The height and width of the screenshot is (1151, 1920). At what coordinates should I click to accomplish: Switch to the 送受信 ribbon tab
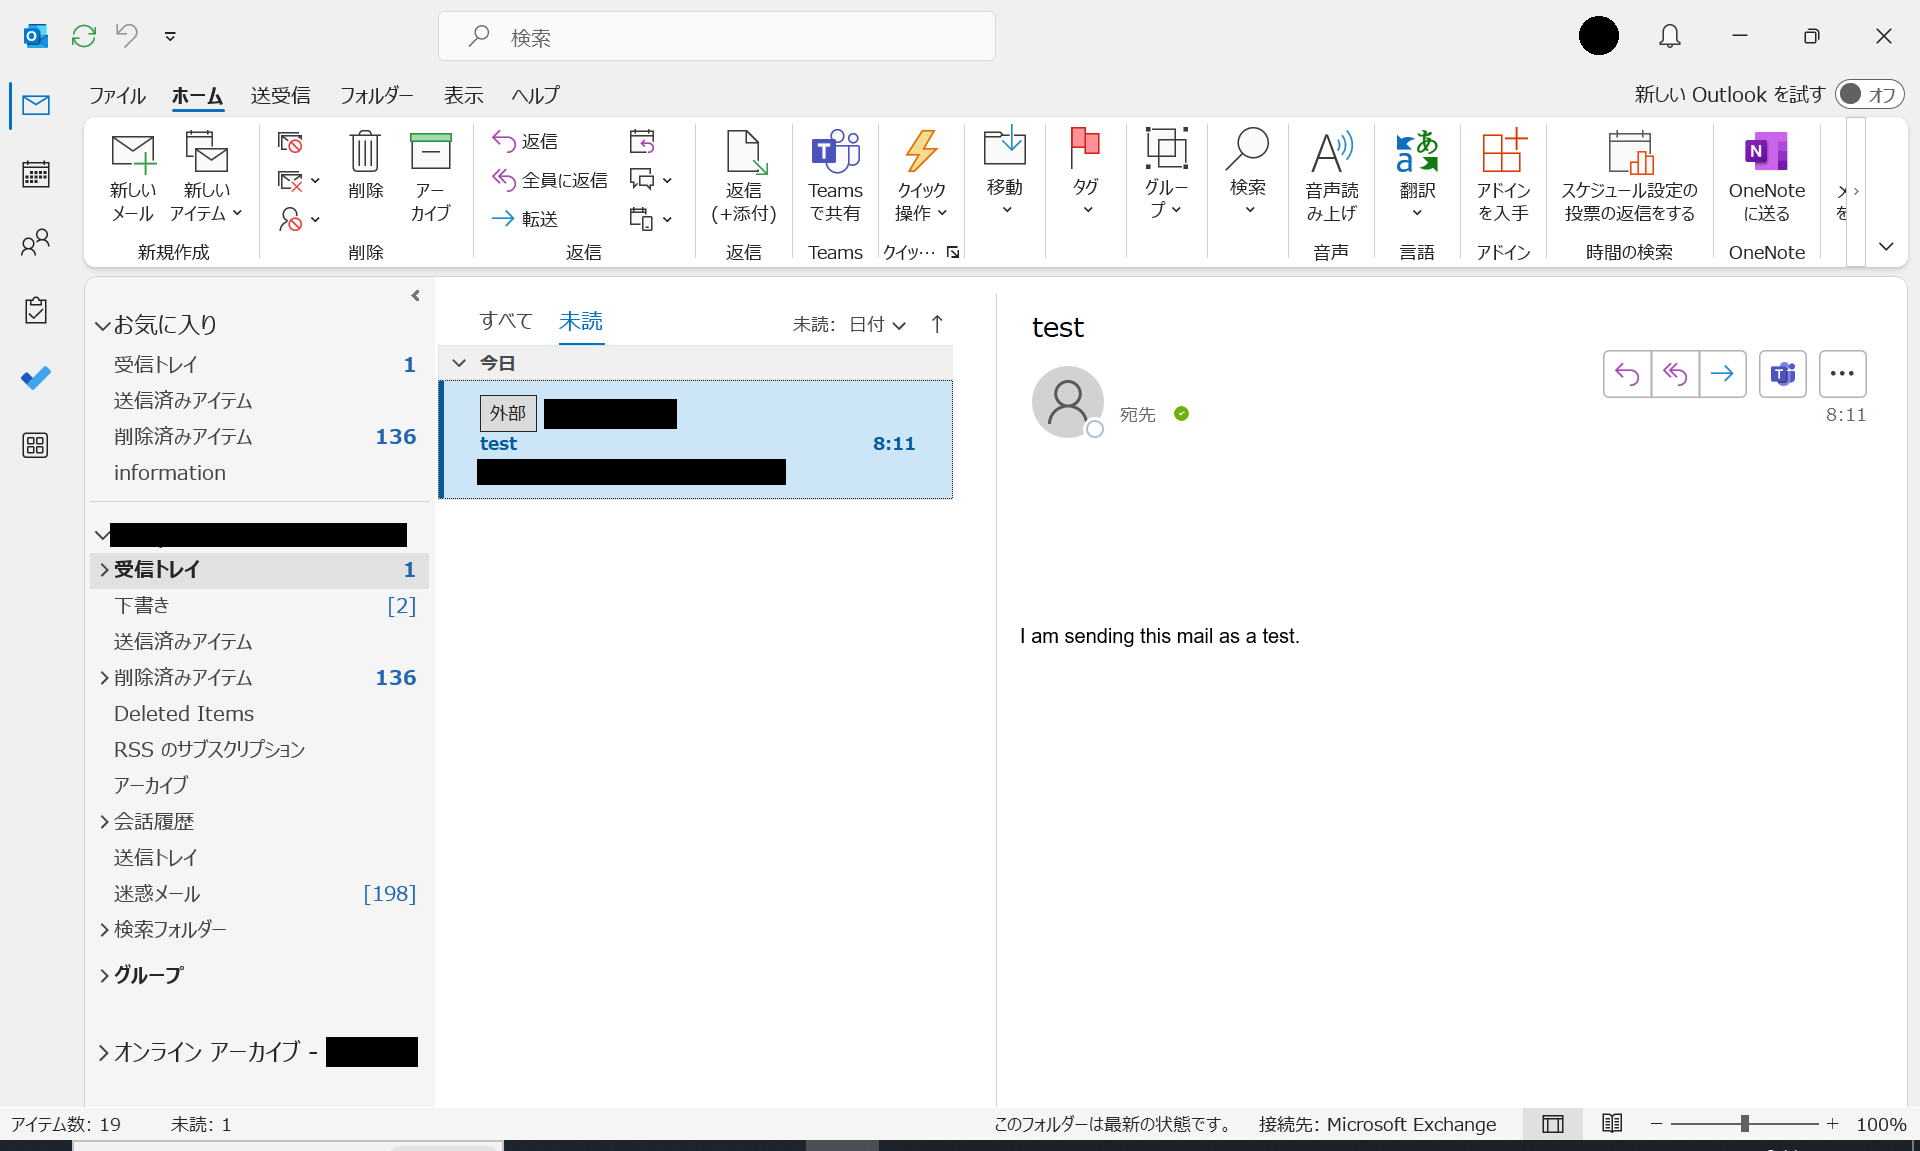tap(280, 95)
